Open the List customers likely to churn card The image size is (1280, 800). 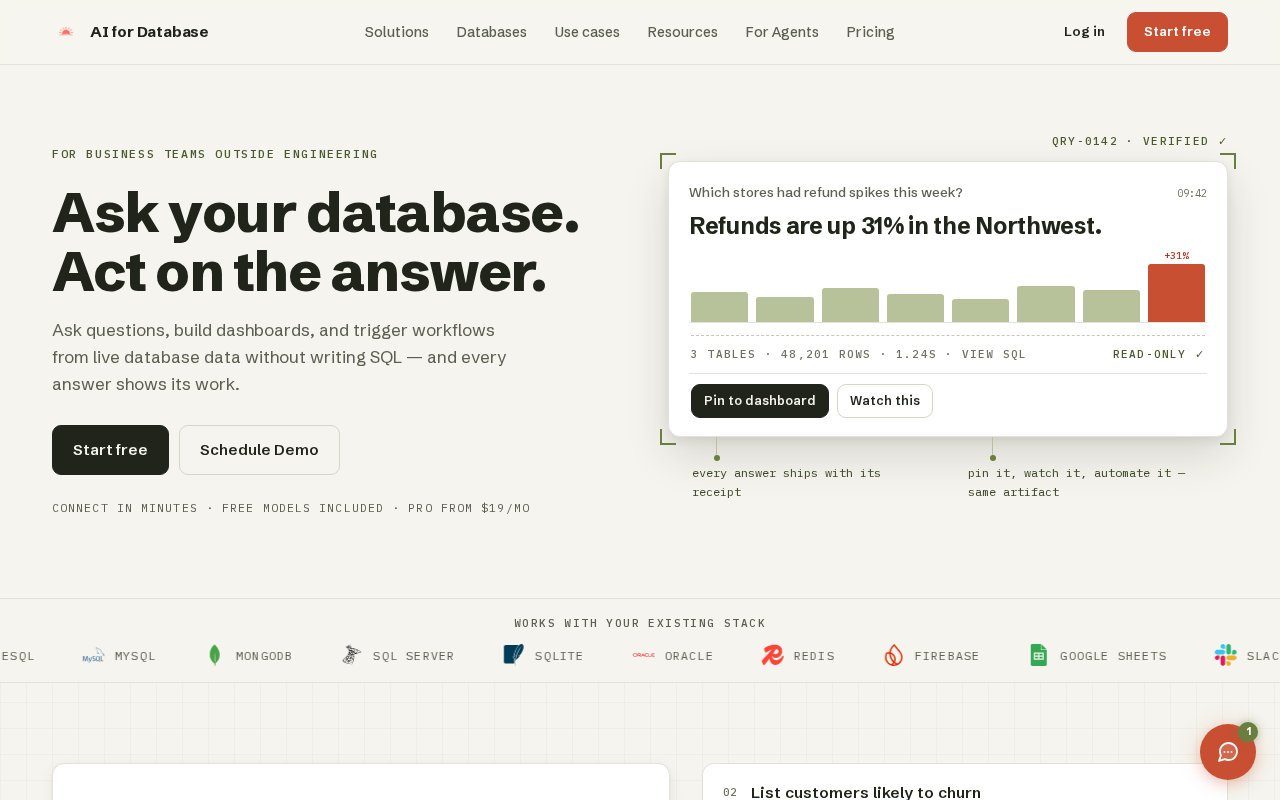(965, 783)
